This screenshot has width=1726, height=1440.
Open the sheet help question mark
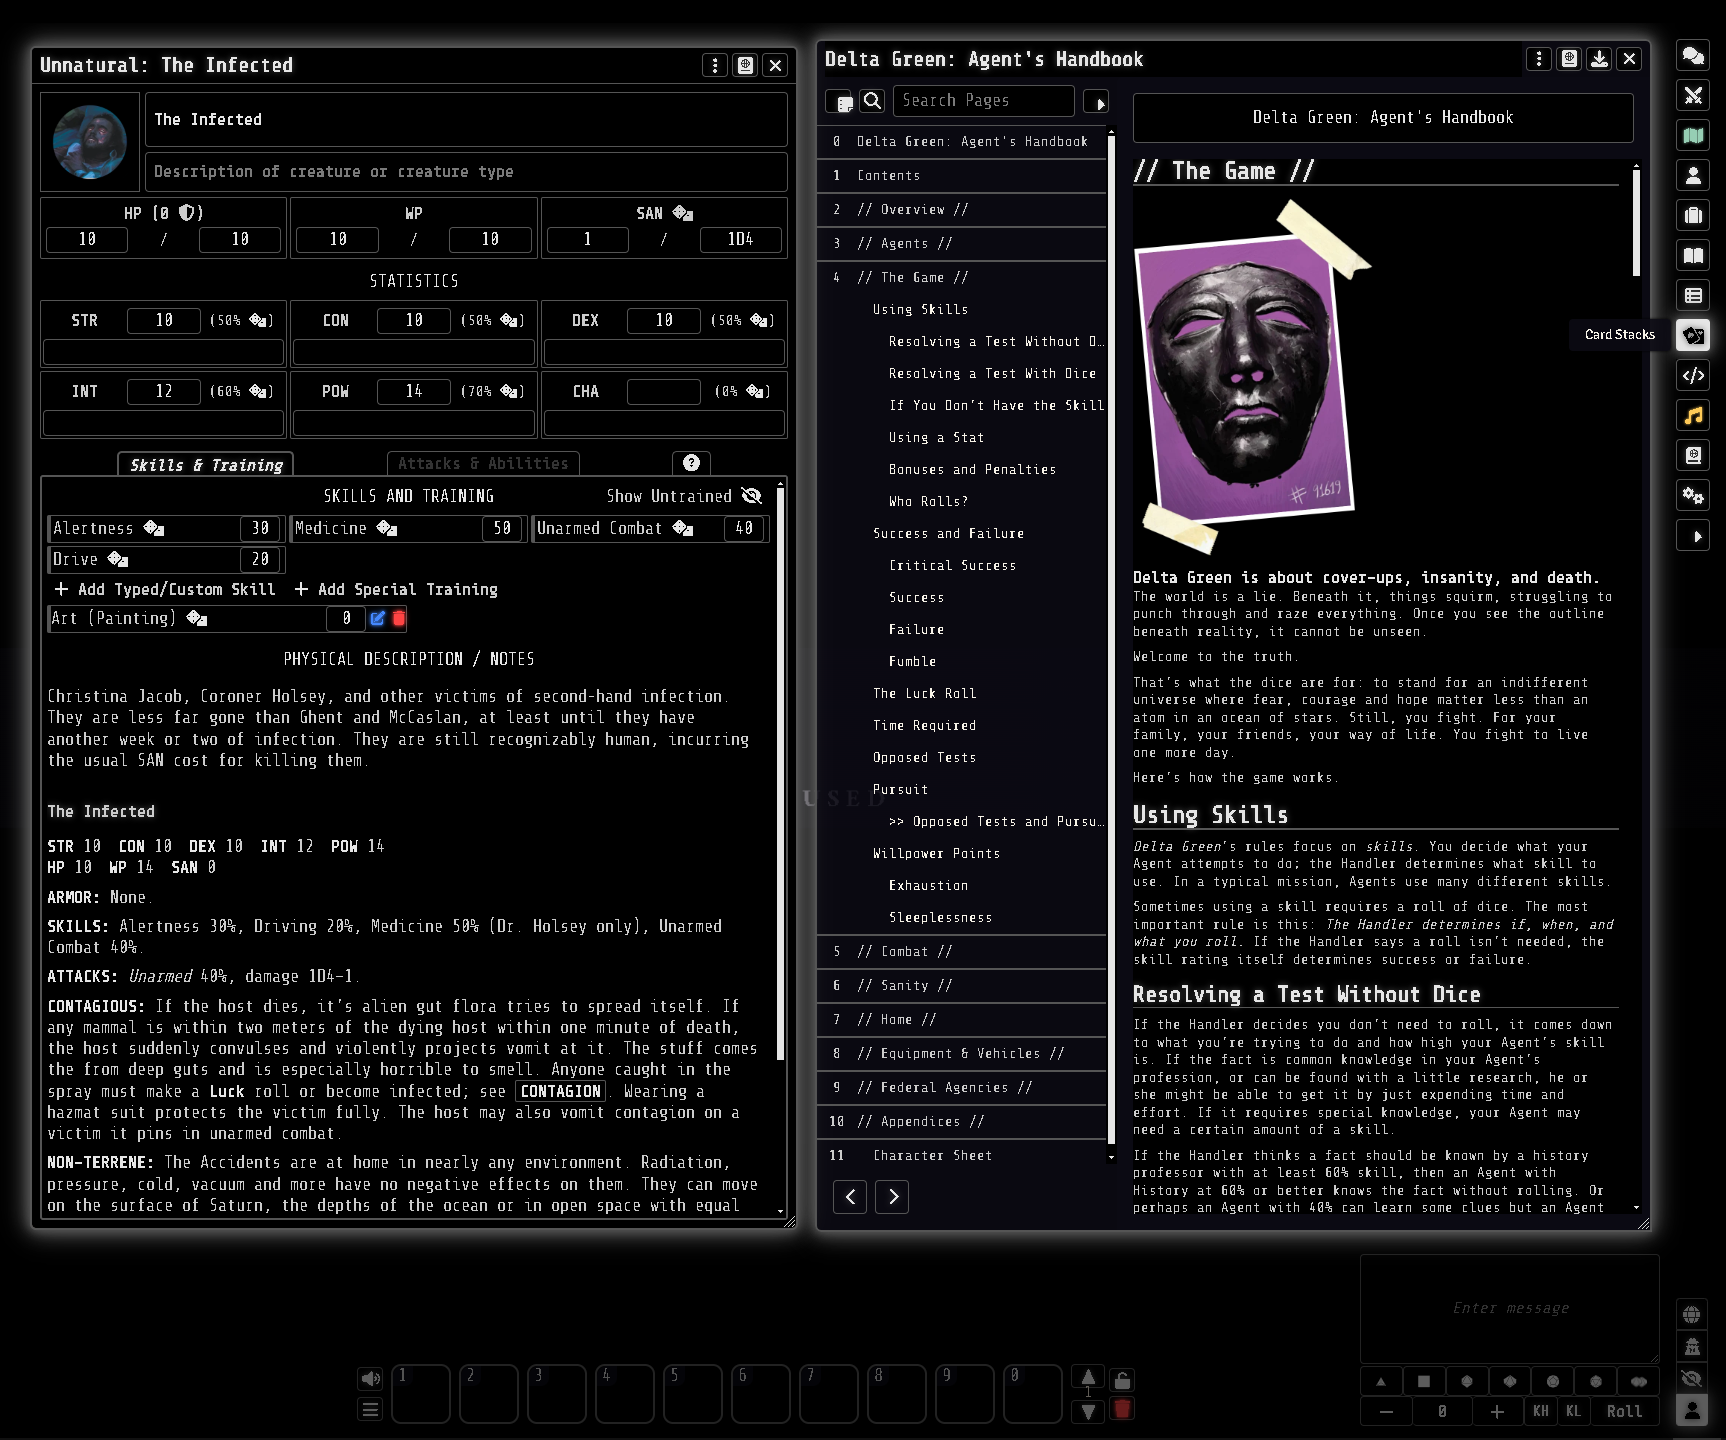tap(691, 463)
